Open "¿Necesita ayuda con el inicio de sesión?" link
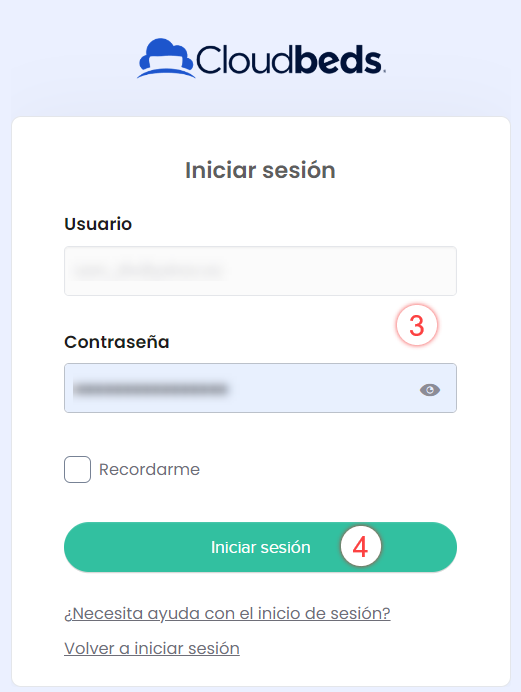The height and width of the screenshot is (692, 521). click(227, 613)
